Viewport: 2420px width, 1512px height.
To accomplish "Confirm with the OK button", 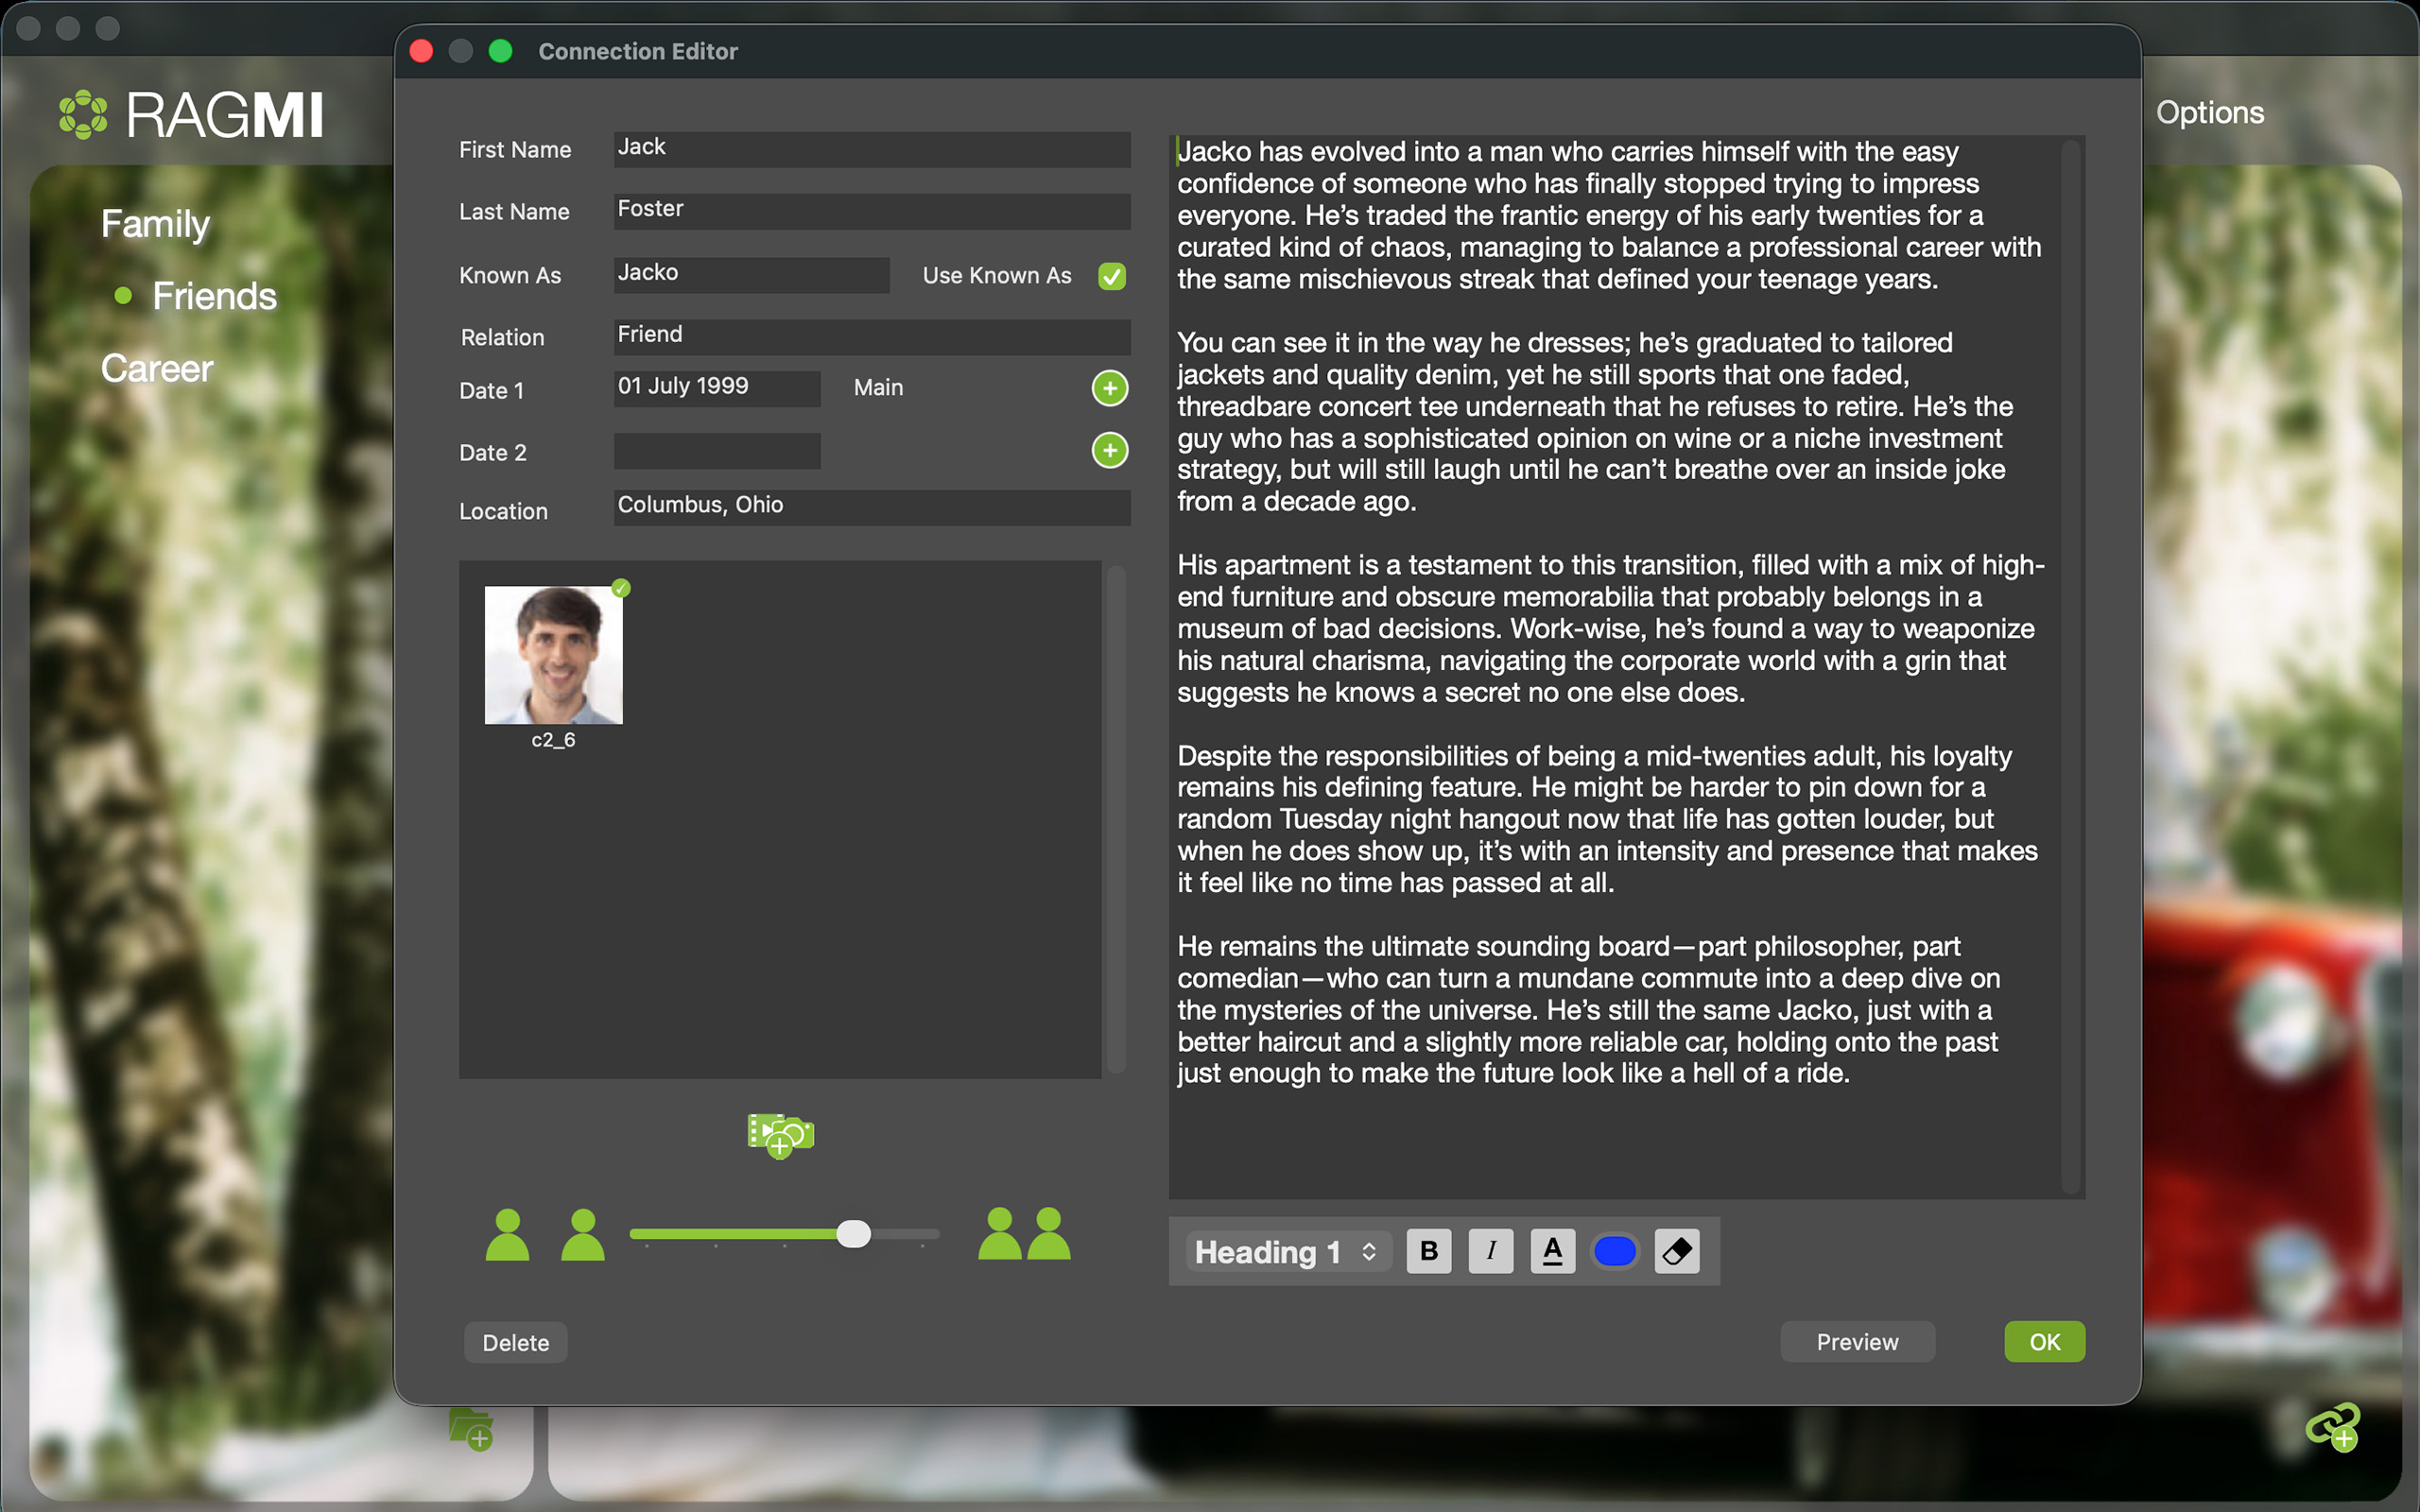I will (x=2044, y=1342).
